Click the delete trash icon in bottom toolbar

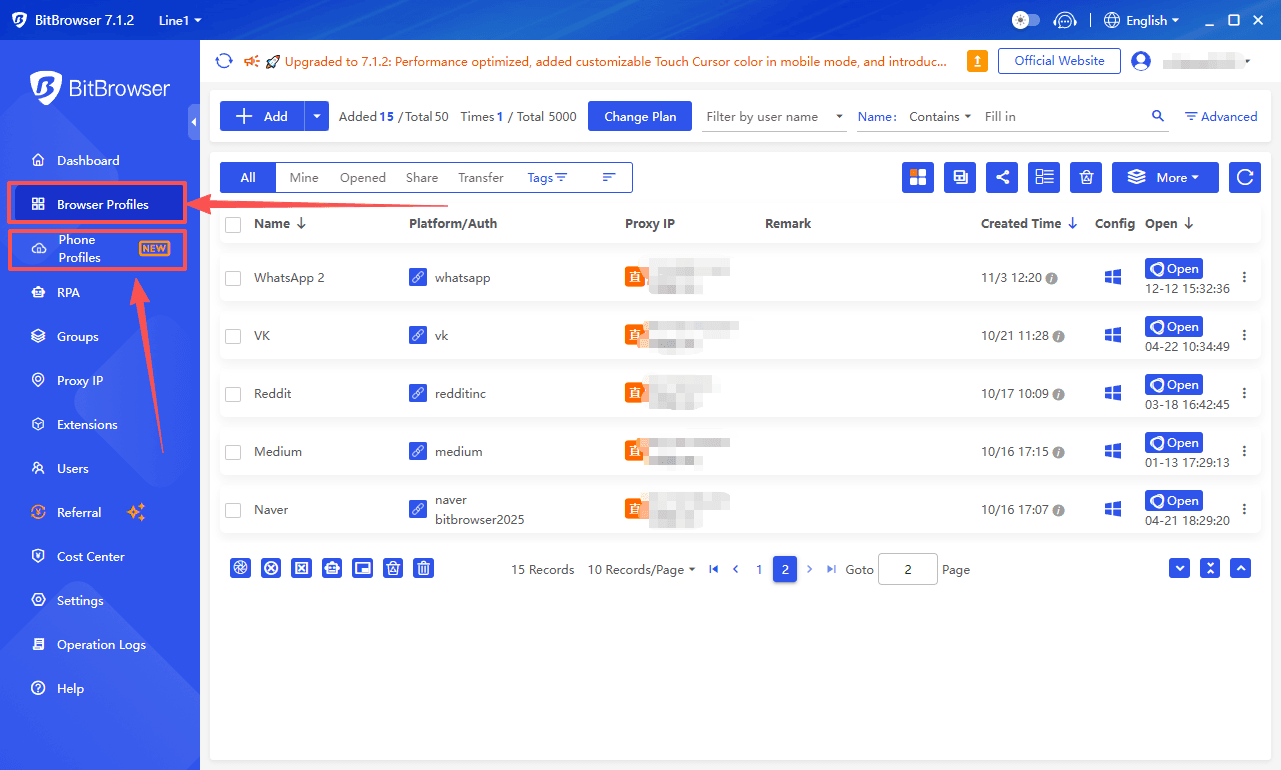tap(423, 568)
